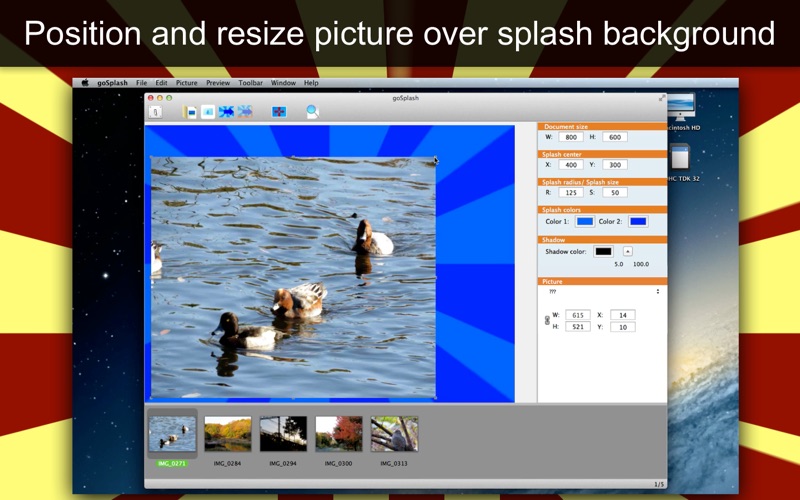800x500 pixels.
Task: Click the Splash radius R field
Action: click(571, 193)
